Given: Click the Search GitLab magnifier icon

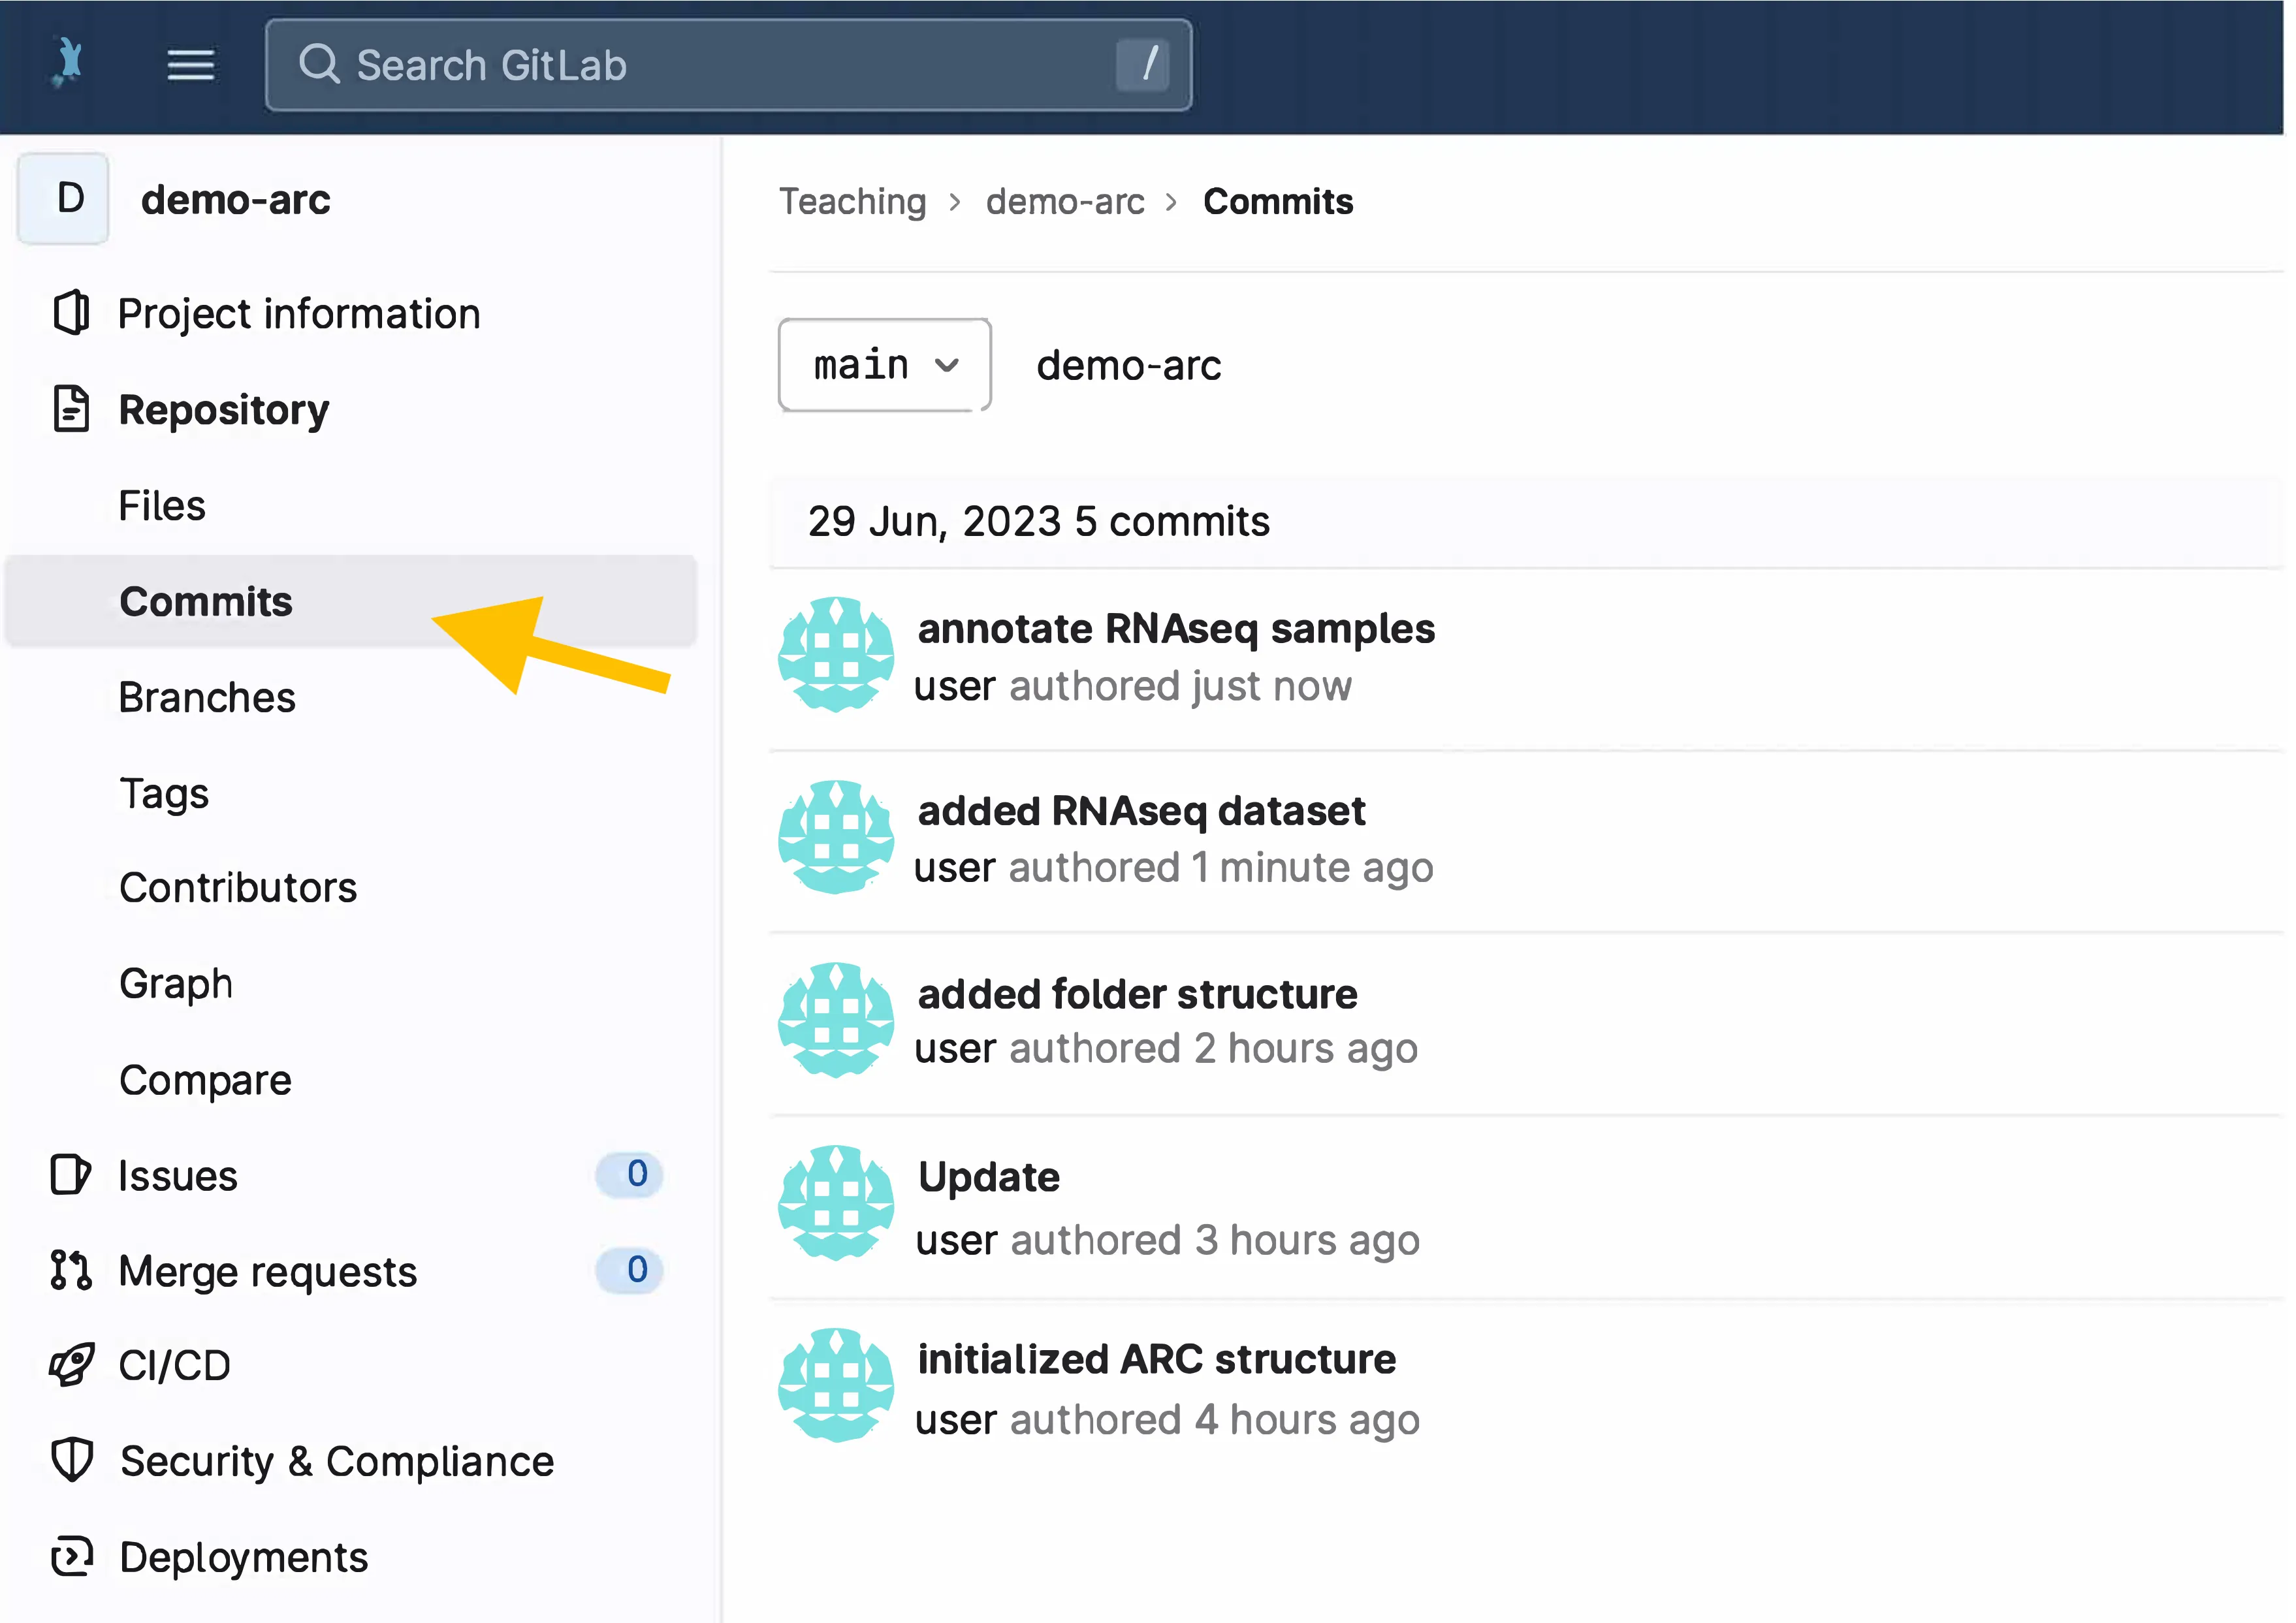Looking at the screenshot, I should pos(319,64).
